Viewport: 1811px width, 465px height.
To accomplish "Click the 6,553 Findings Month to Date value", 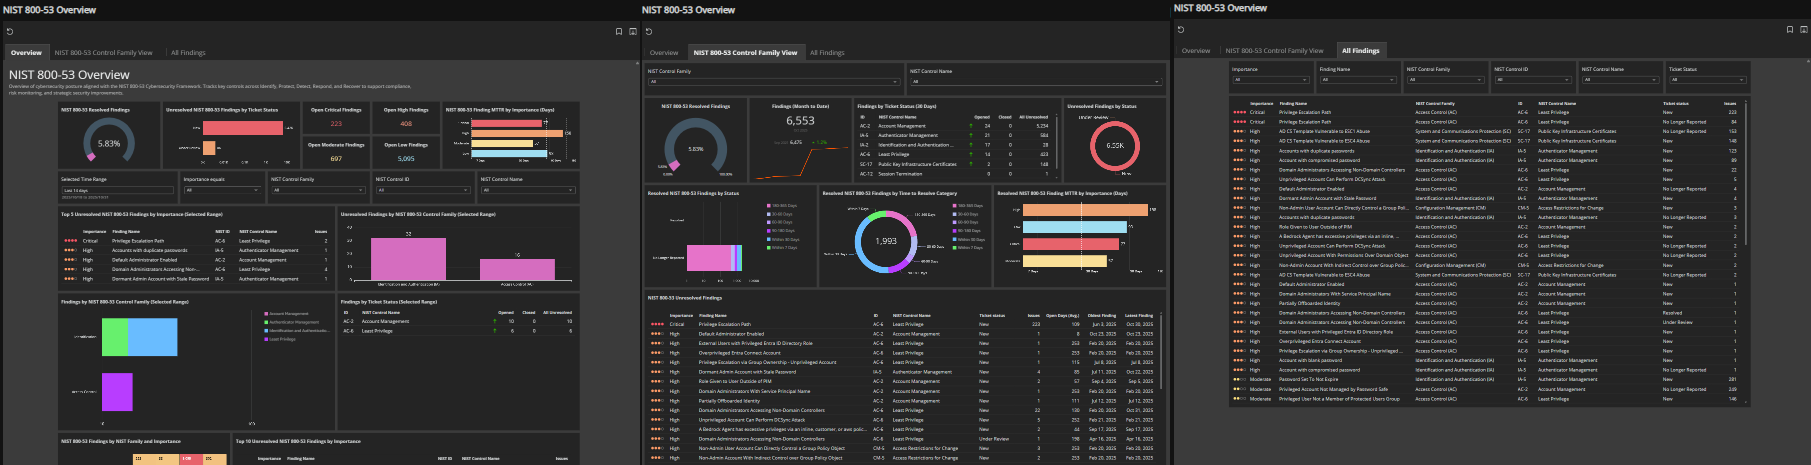I will pos(800,120).
